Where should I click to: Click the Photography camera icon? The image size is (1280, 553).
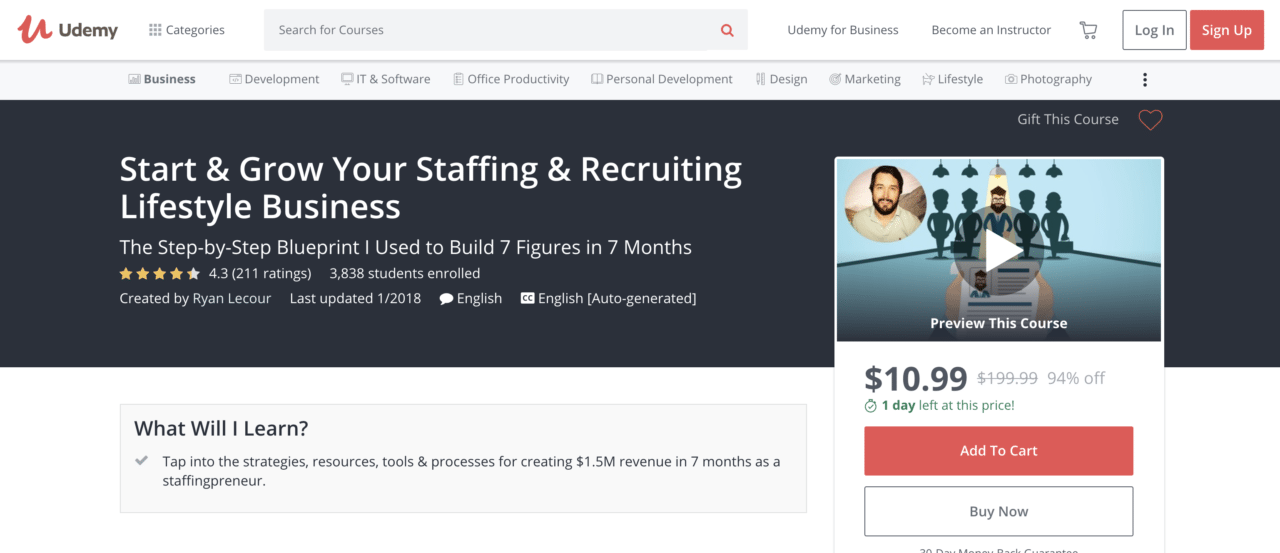1011,79
